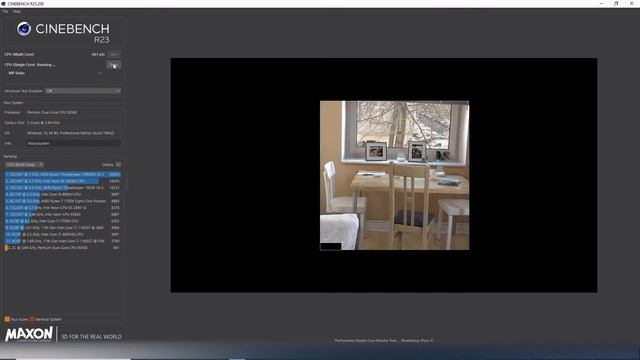Viewport: 640px width, 360px height.
Task: Open the Minimum Test Duration dropdown
Action: pos(83,91)
